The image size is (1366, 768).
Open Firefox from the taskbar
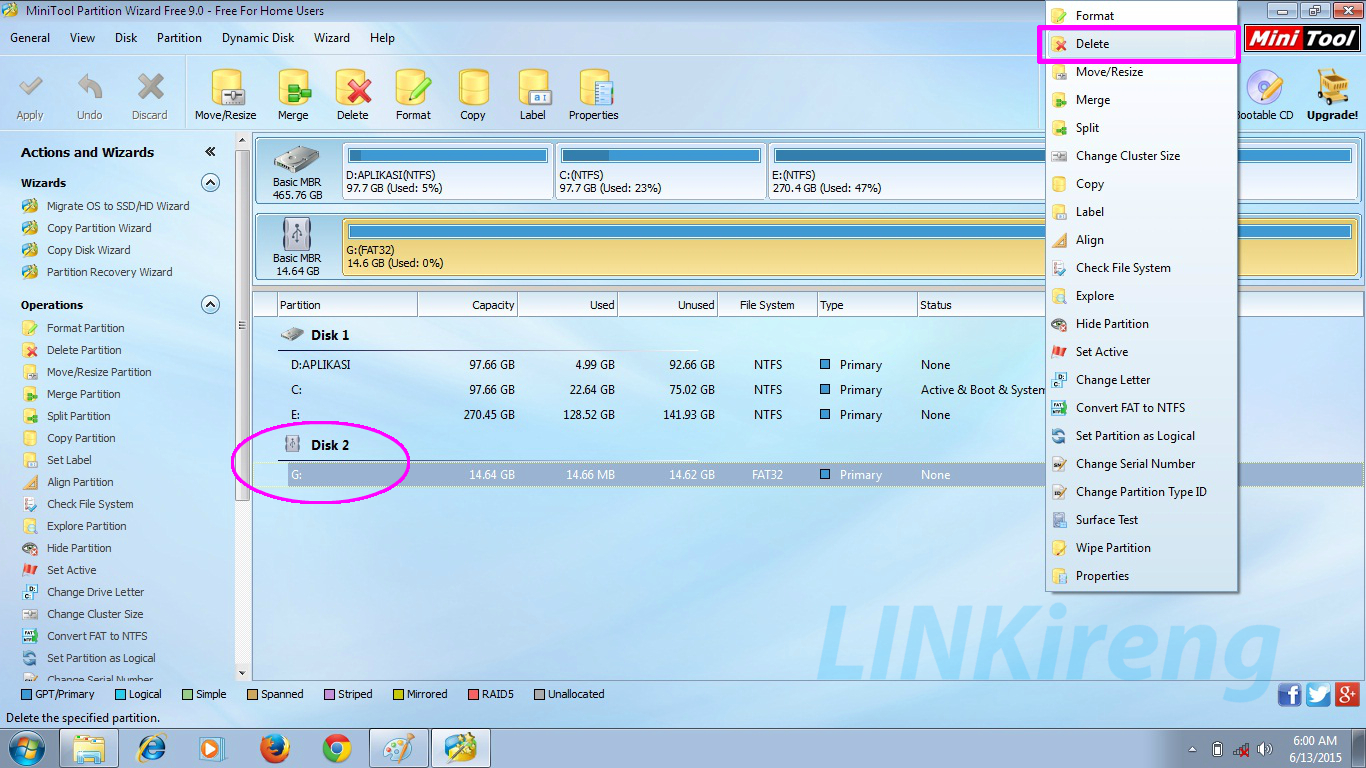point(274,748)
